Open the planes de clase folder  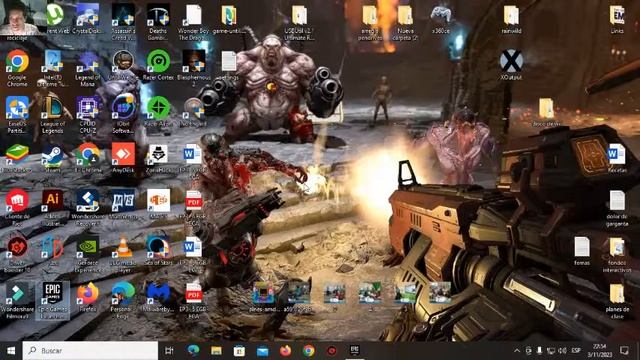pyautogui.click(x=617, y=300)
